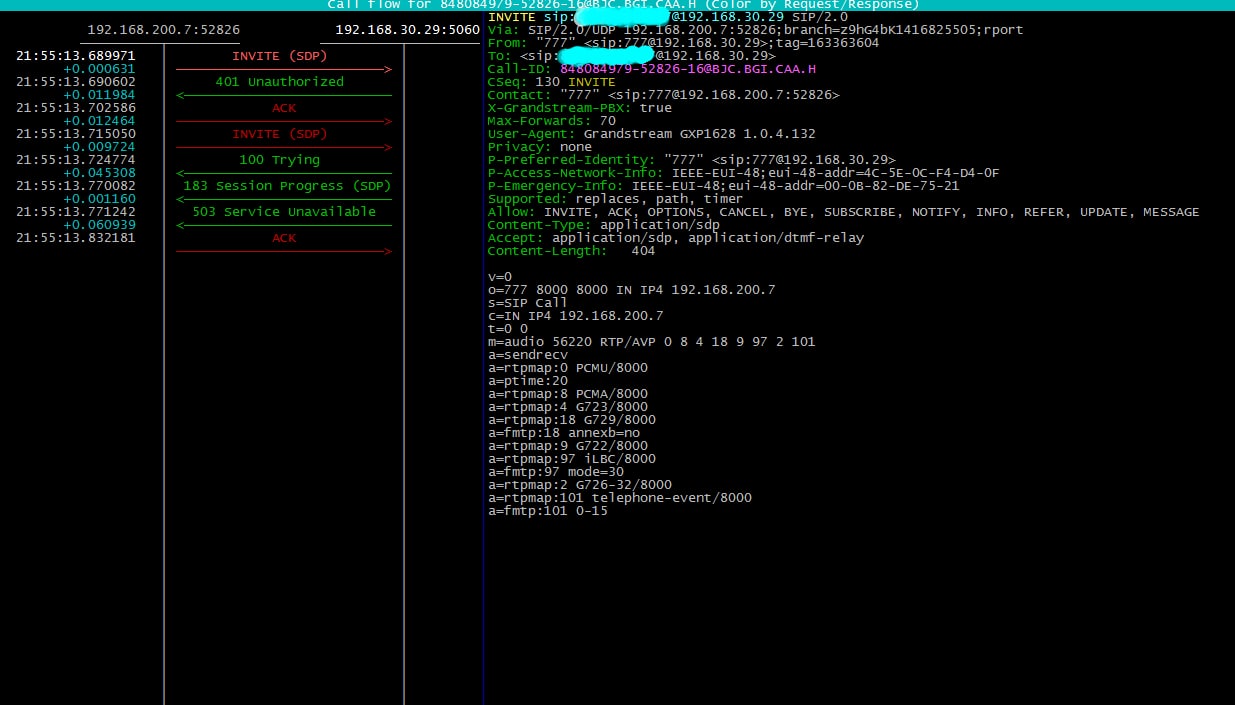
Task: Click the Via header line
Action: point(755,30)
